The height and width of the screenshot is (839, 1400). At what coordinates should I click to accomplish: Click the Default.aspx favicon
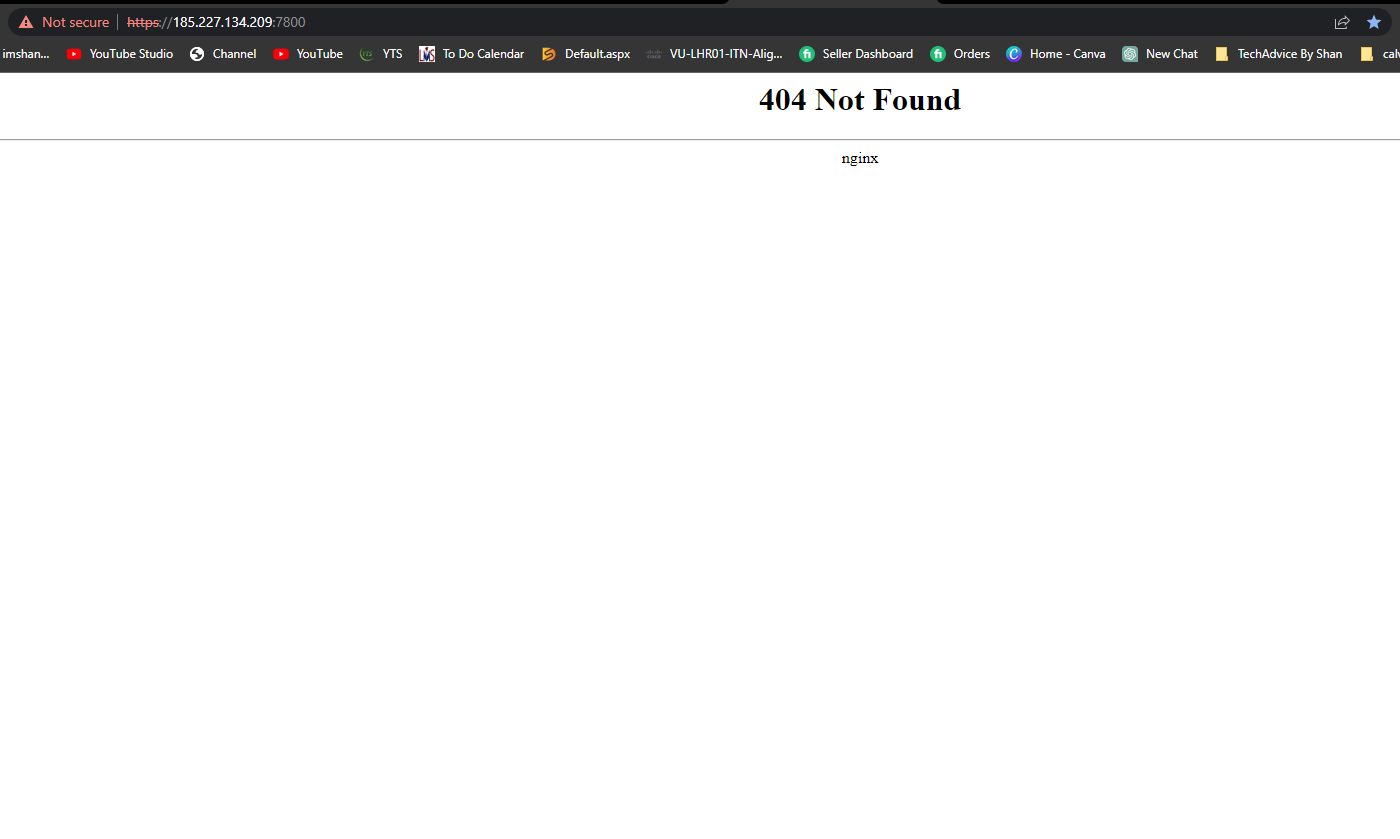coord(548,54)
